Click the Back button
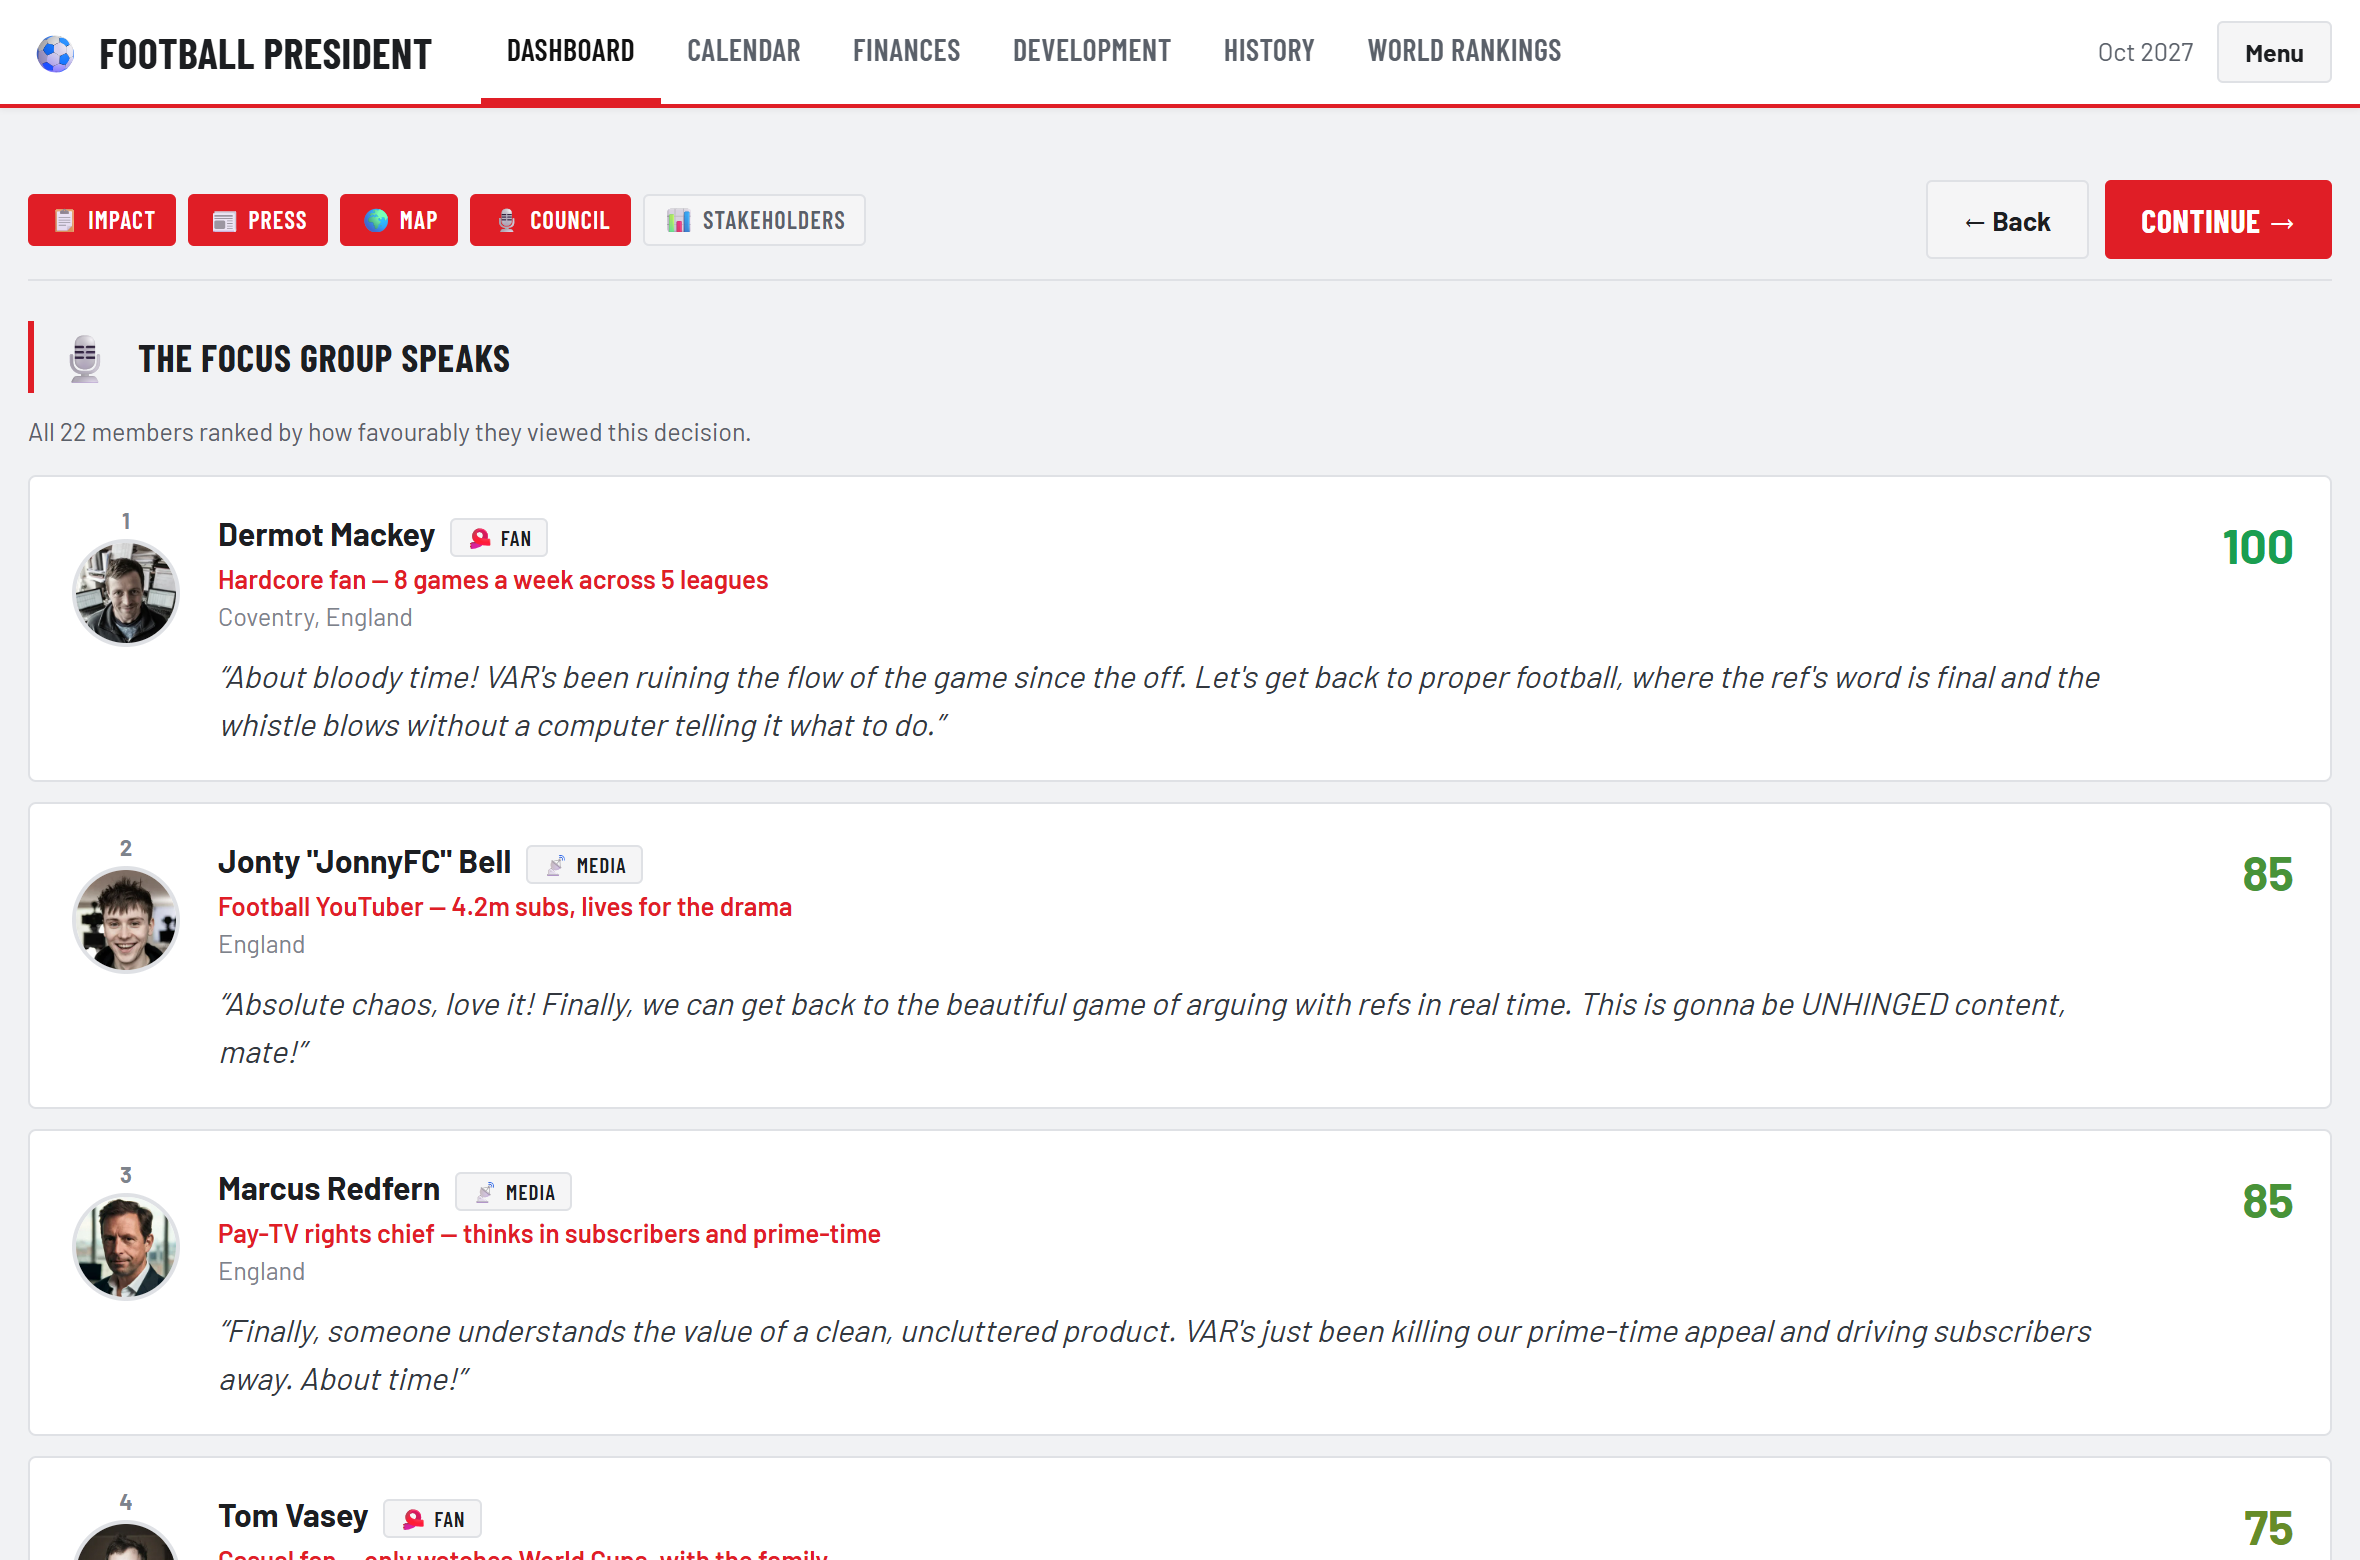Viewport: 2360px width, 1560px height. point(2007,220)
